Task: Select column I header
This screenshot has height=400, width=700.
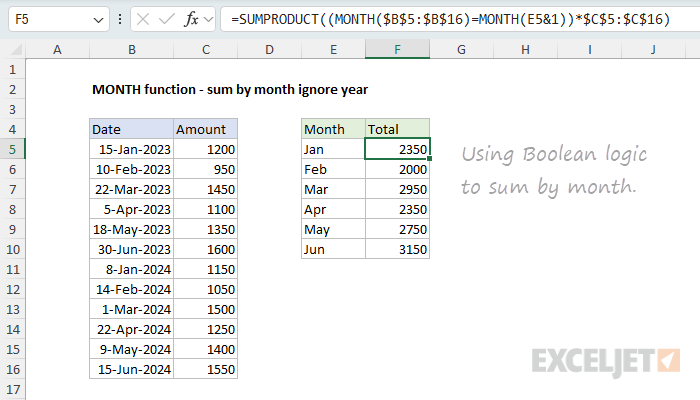Action: pyautogui.click(x=589, y=50)
